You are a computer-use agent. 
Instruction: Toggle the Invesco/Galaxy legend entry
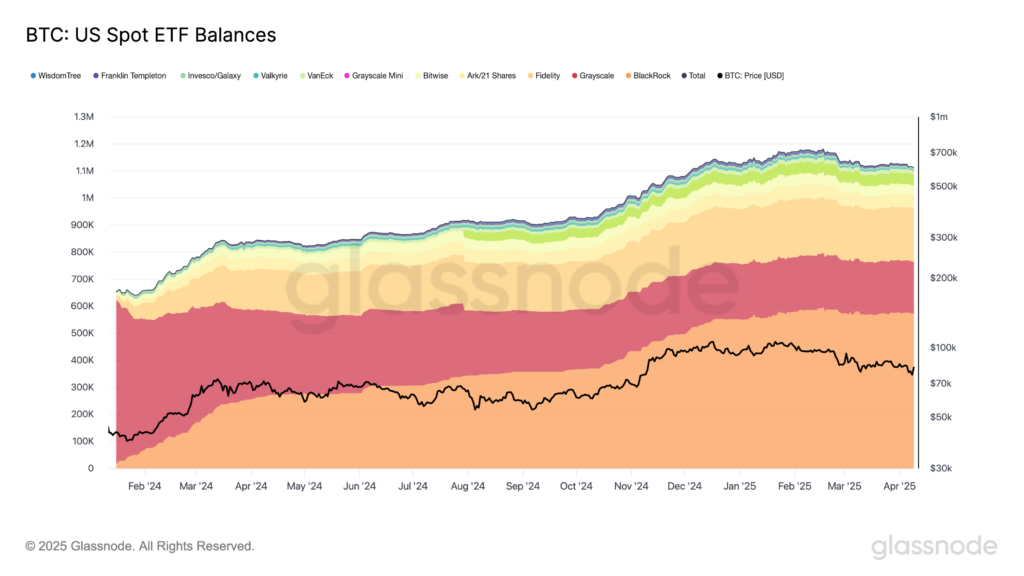coord(214,76)
